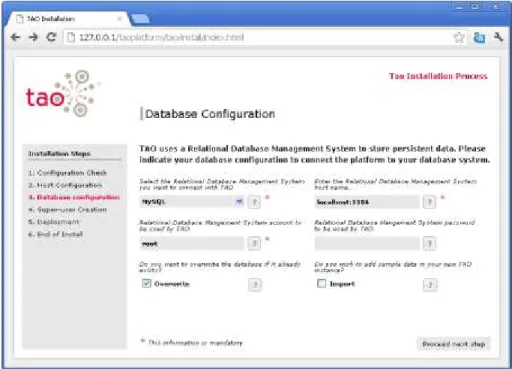Open help for the database account field

pyautogui.click(x=254, y=244)
